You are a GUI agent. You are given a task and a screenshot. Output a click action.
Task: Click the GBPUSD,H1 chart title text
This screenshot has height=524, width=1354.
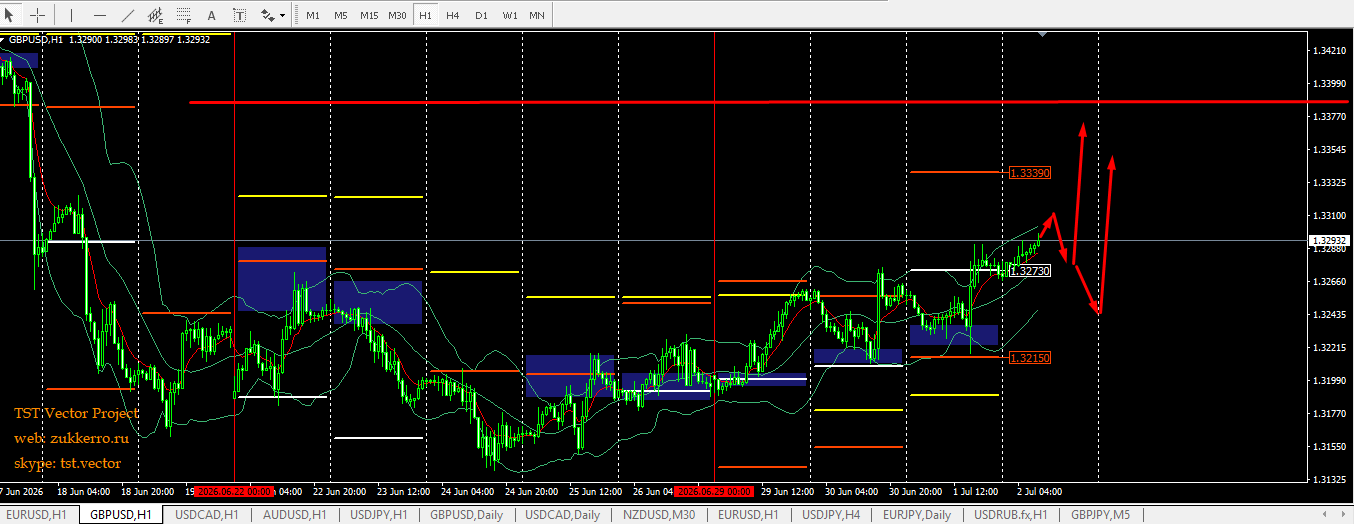point(36,39)
